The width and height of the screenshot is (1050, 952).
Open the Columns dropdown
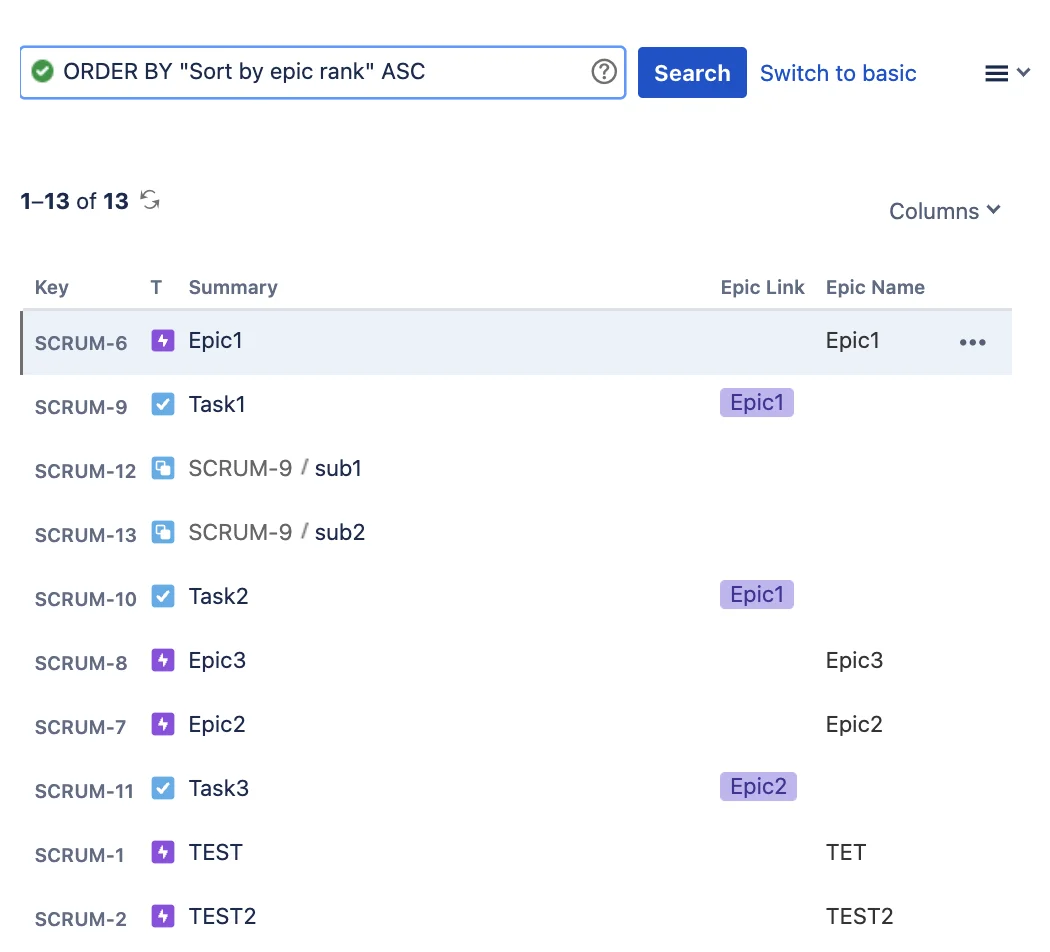(944, 211)
